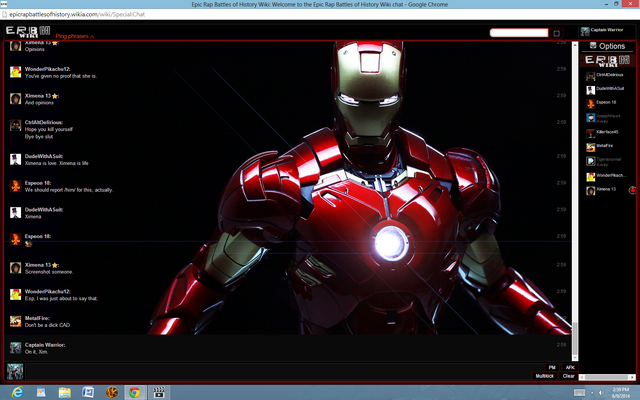Click your own avatar beside the message box
This screenshot has width=640, height=400.
point(15,372)
